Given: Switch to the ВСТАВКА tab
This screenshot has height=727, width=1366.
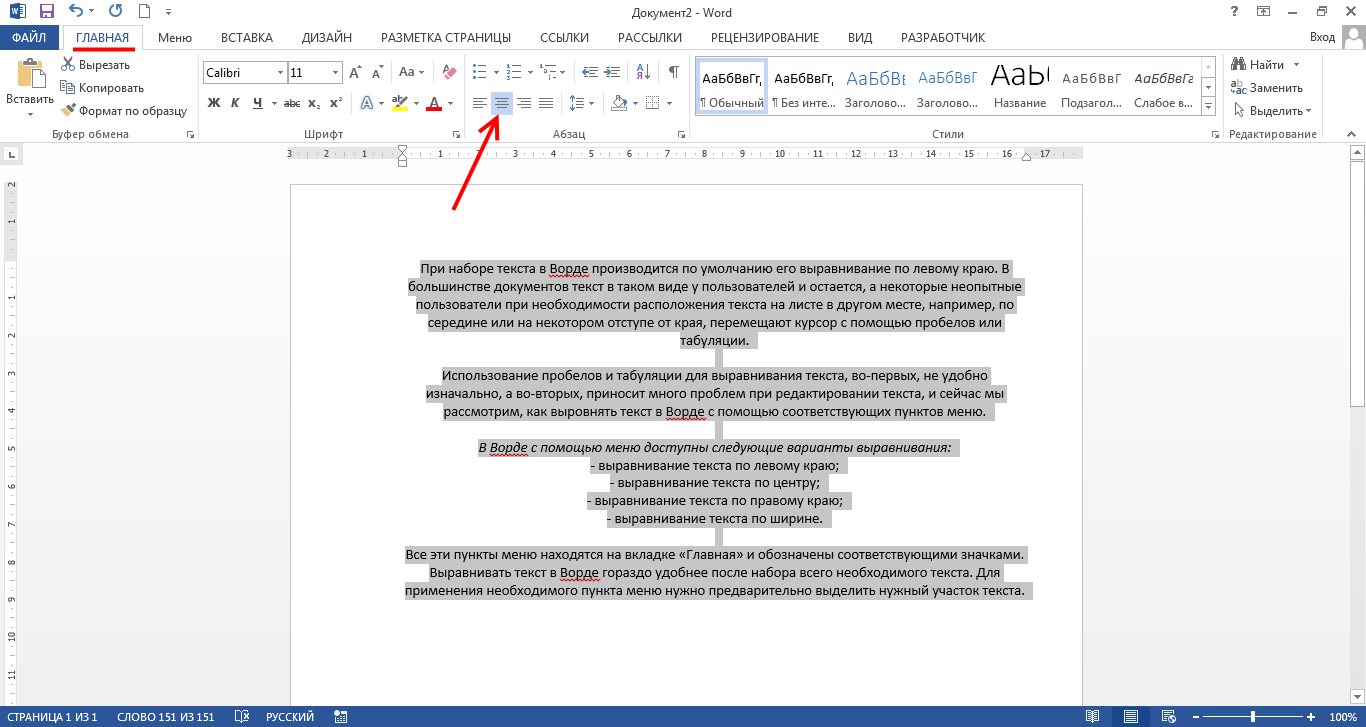Looking at the screenshot, I should [246, 38].
